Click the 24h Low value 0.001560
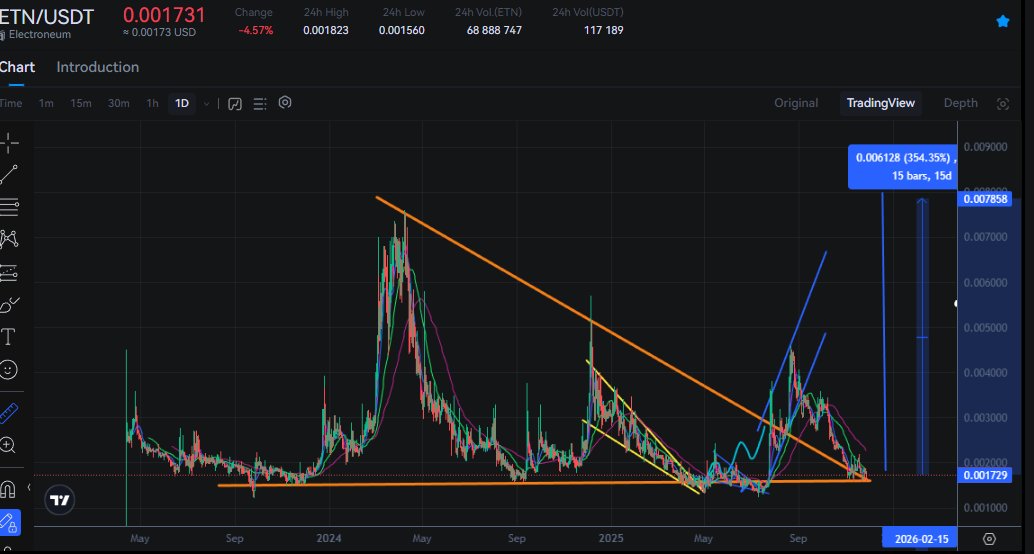The height and width of the screenshot is (554, 1034). pos(402,30)
